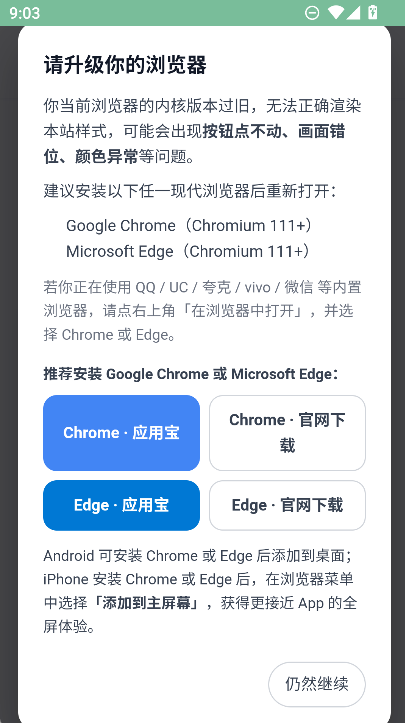Screen dimensions: 405x723
Task: Click the 请升级你的浏览器 heading
Action: coord(125,65)
